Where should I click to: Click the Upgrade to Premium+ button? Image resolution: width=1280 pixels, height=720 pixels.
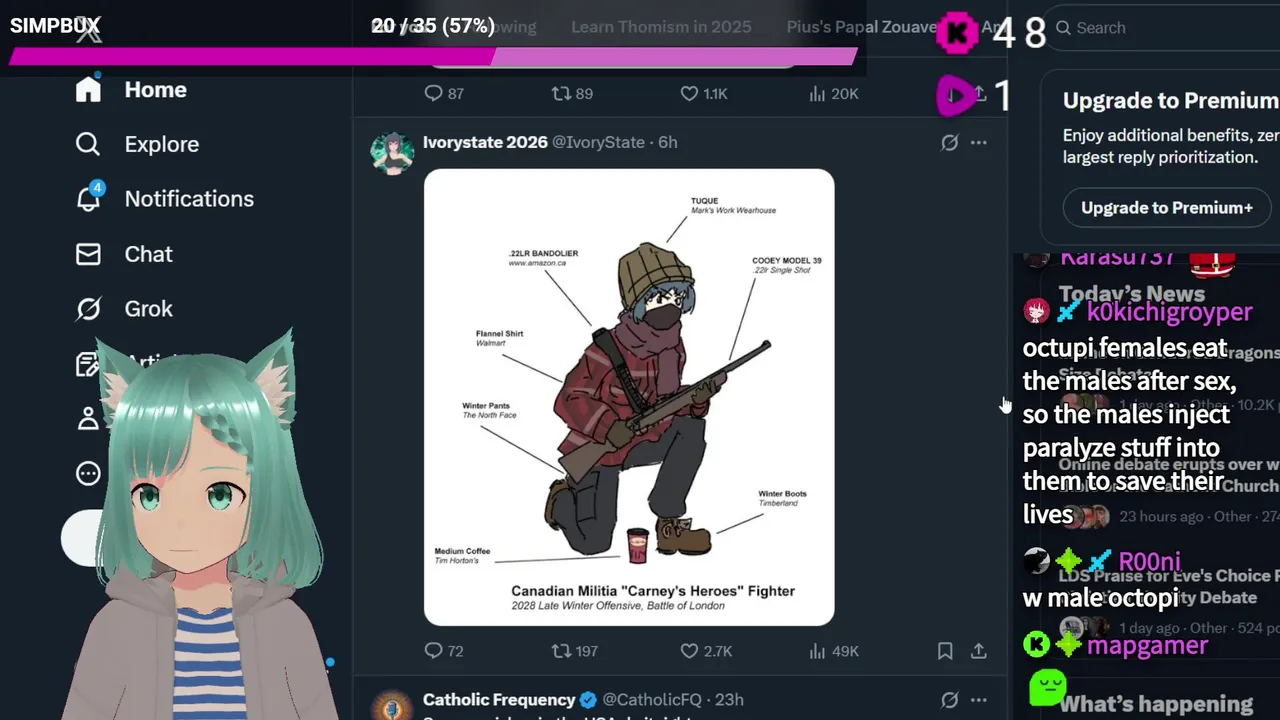1167,208
